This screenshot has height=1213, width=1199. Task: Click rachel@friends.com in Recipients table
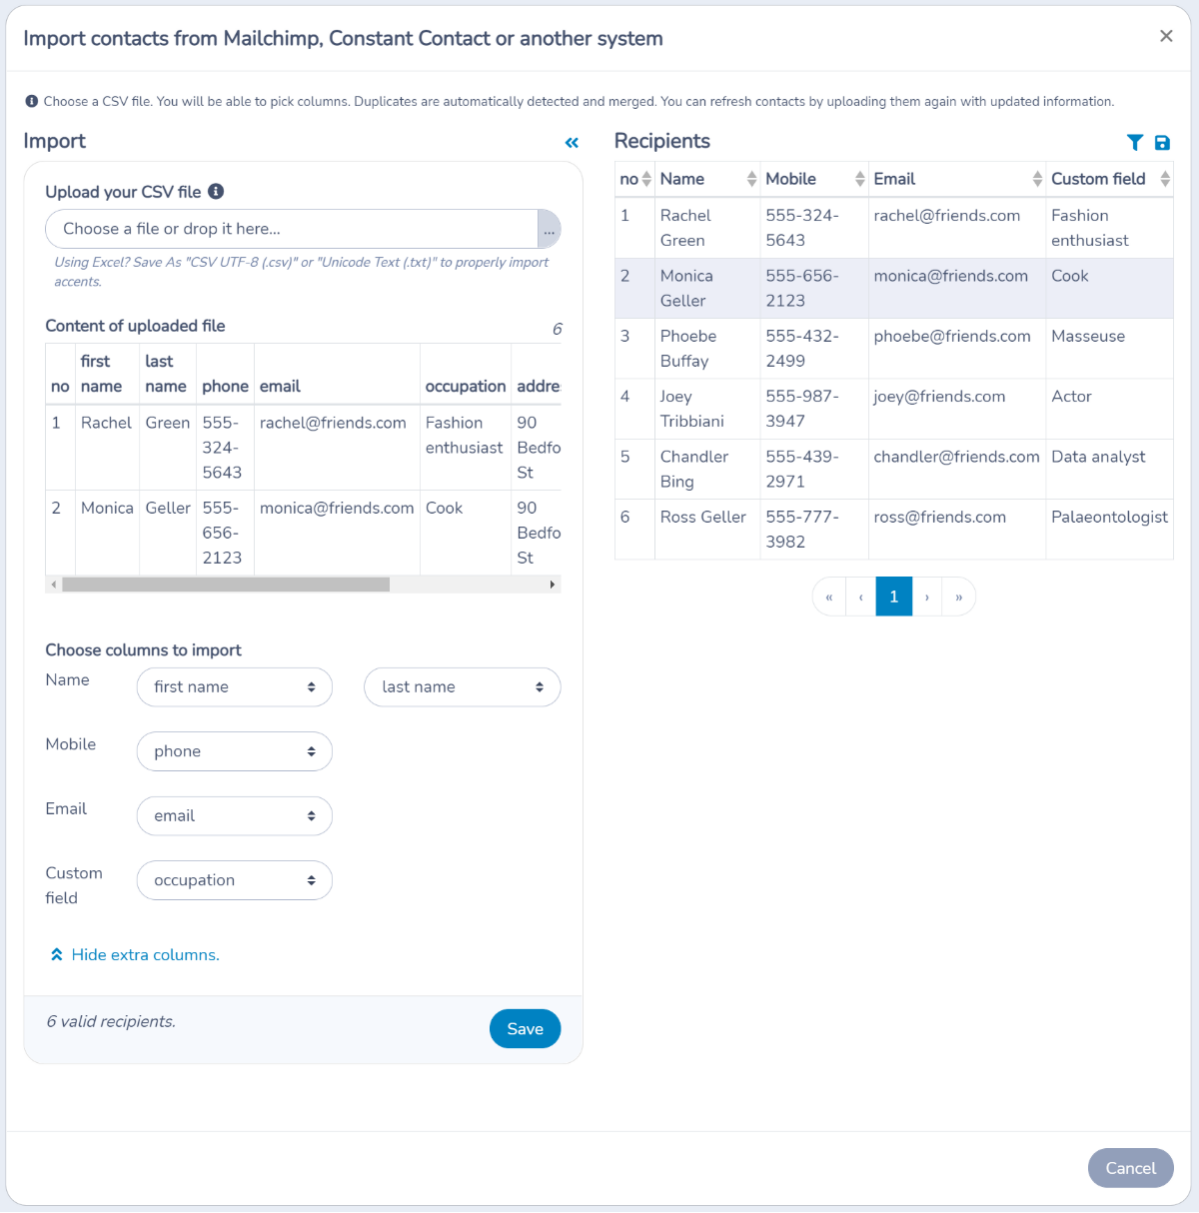pos(947,215)
